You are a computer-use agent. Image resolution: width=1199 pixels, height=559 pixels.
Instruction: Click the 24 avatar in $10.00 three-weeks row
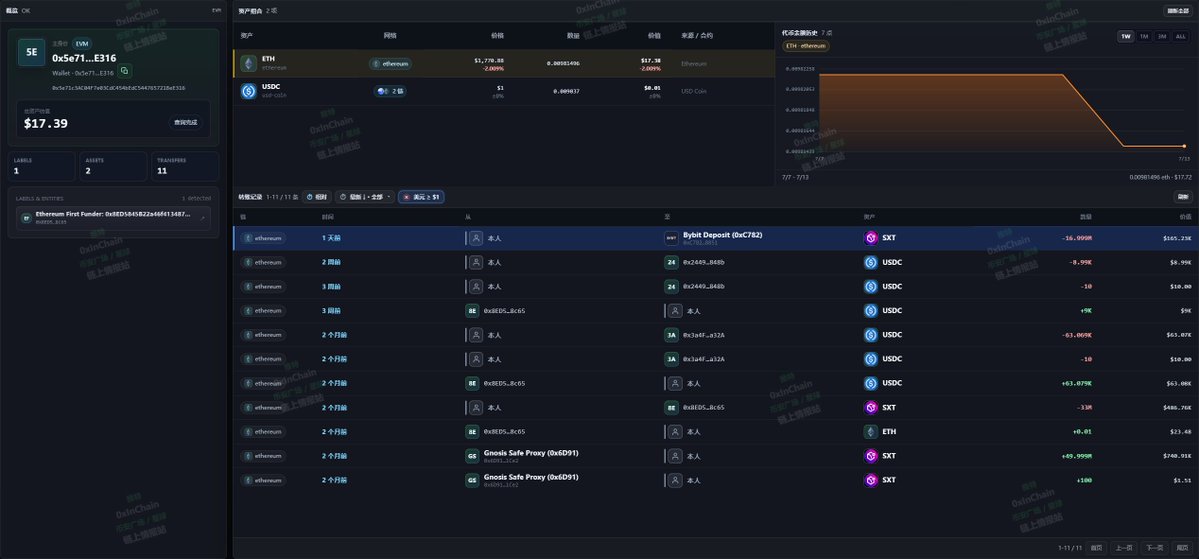coord(671,287)
